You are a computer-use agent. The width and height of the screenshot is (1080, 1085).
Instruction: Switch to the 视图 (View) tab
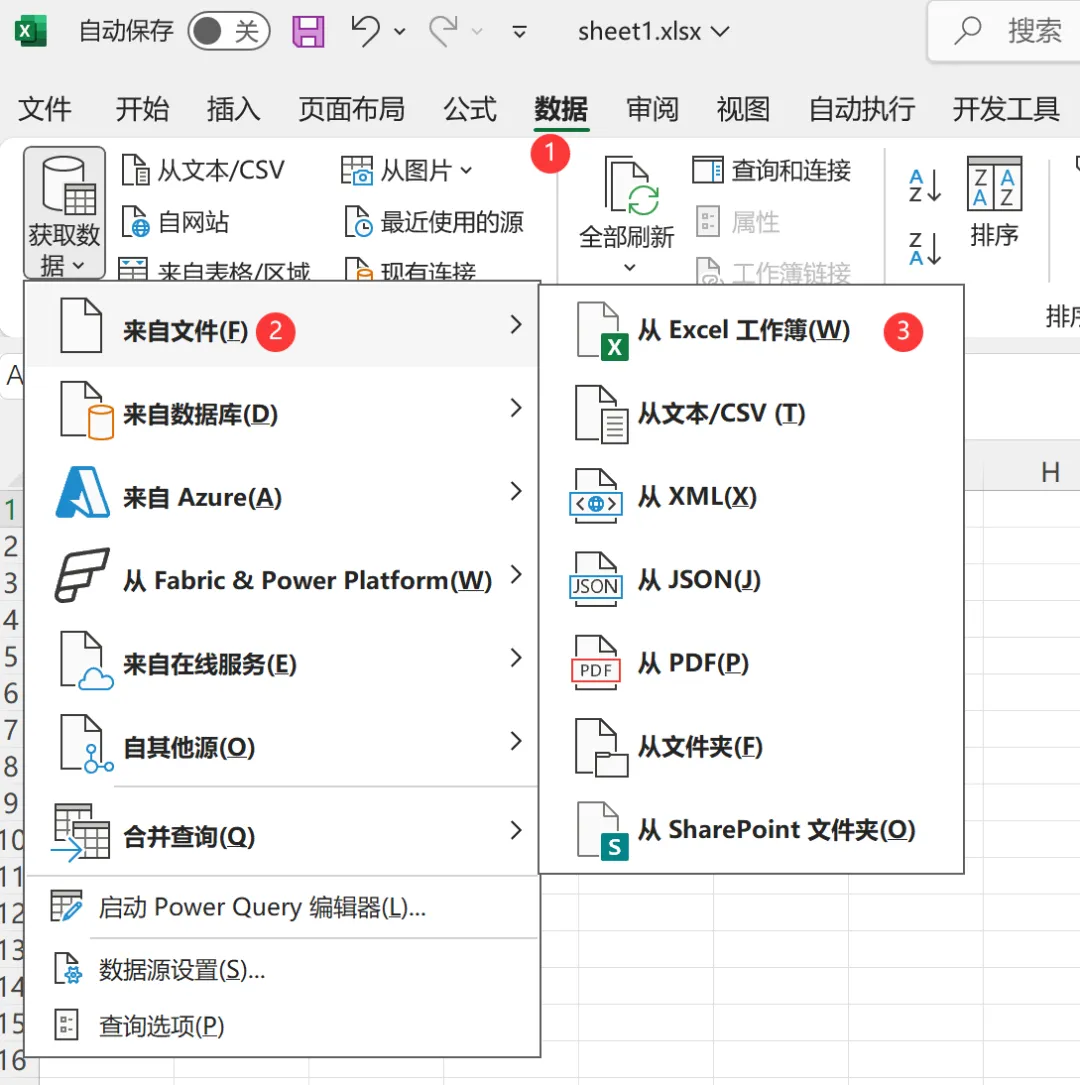tap(743, 109)
